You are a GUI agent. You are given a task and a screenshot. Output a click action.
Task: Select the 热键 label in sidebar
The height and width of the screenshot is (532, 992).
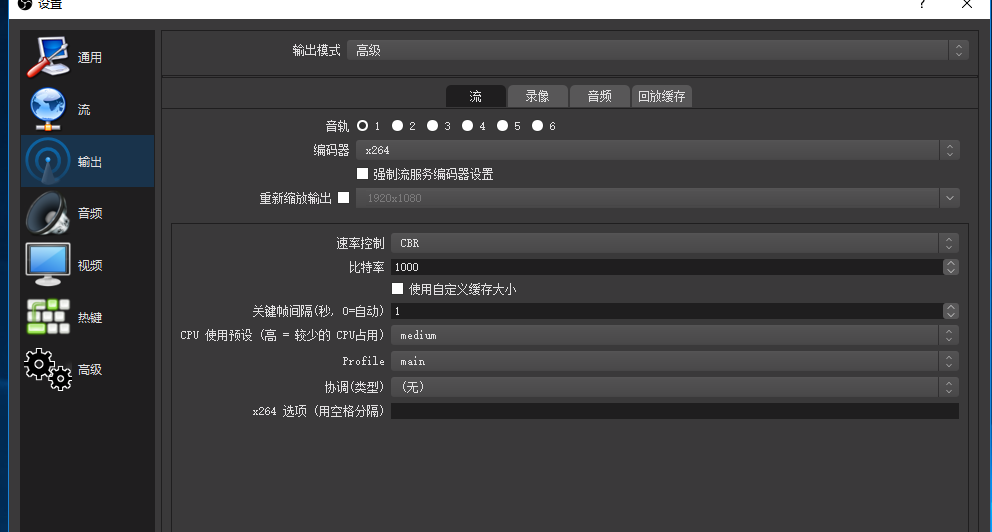[x=90, y=318]
